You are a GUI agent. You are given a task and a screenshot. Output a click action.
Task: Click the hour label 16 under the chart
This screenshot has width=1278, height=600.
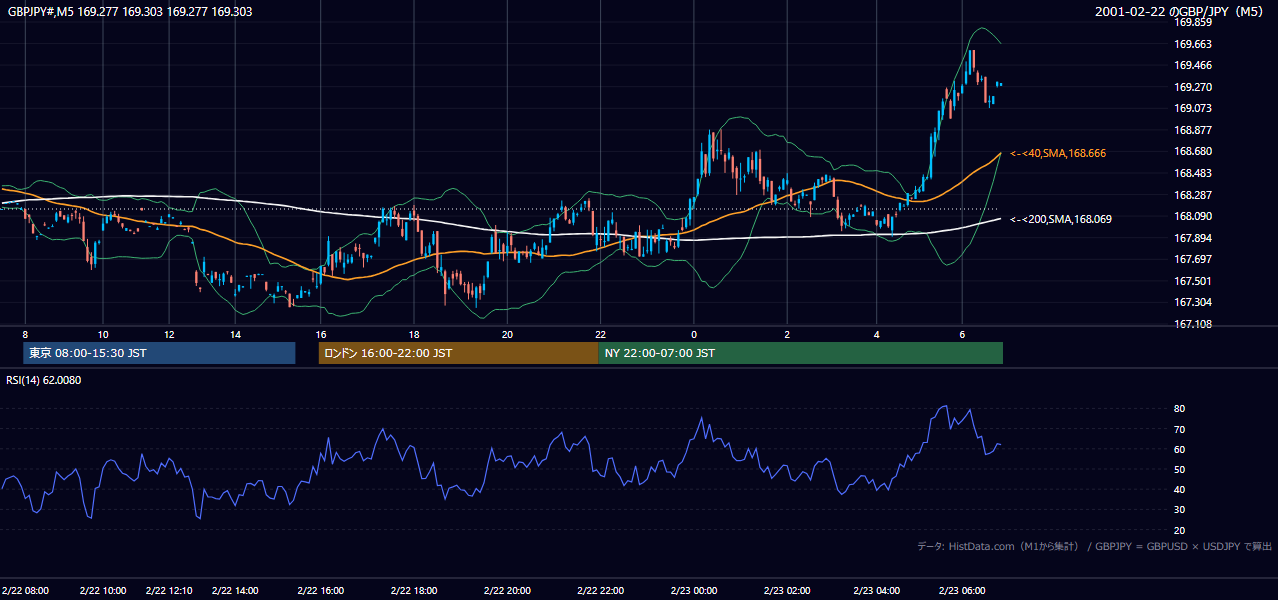(321, 334)
